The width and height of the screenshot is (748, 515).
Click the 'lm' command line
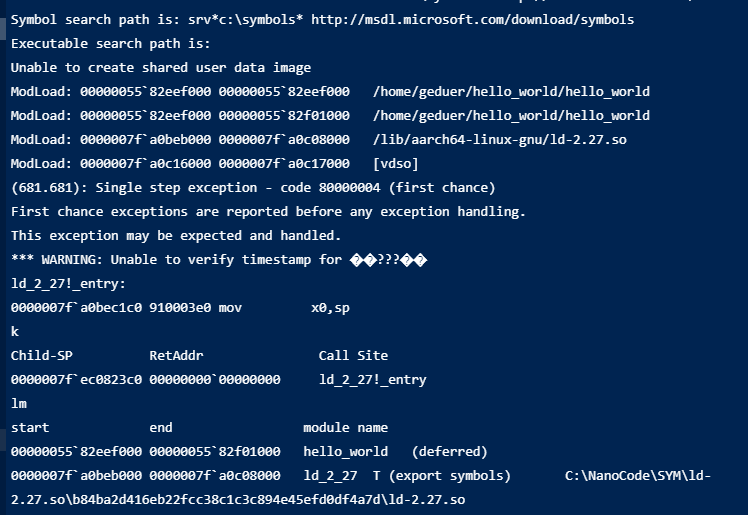[x=19, y=404]
